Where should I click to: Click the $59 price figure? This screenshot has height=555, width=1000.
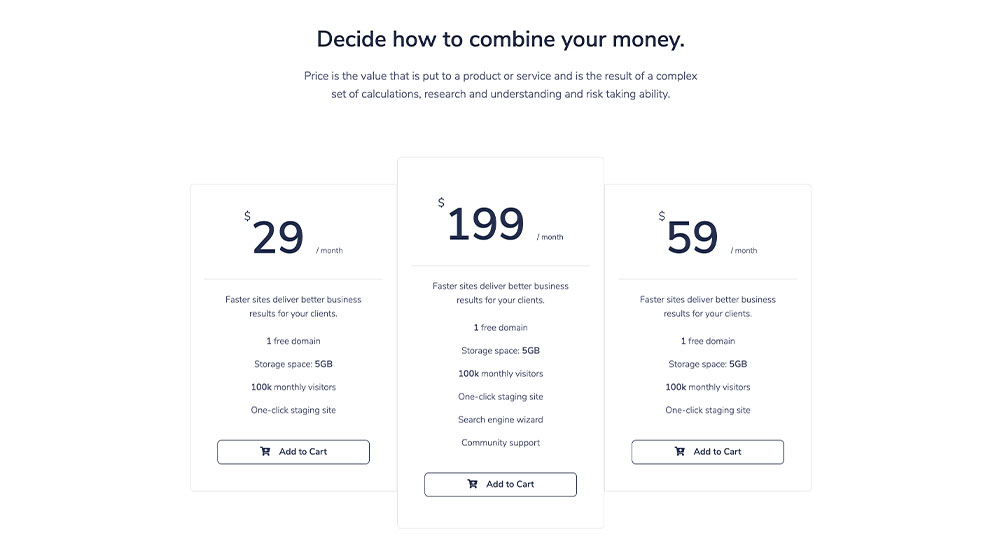pos(693,237)
